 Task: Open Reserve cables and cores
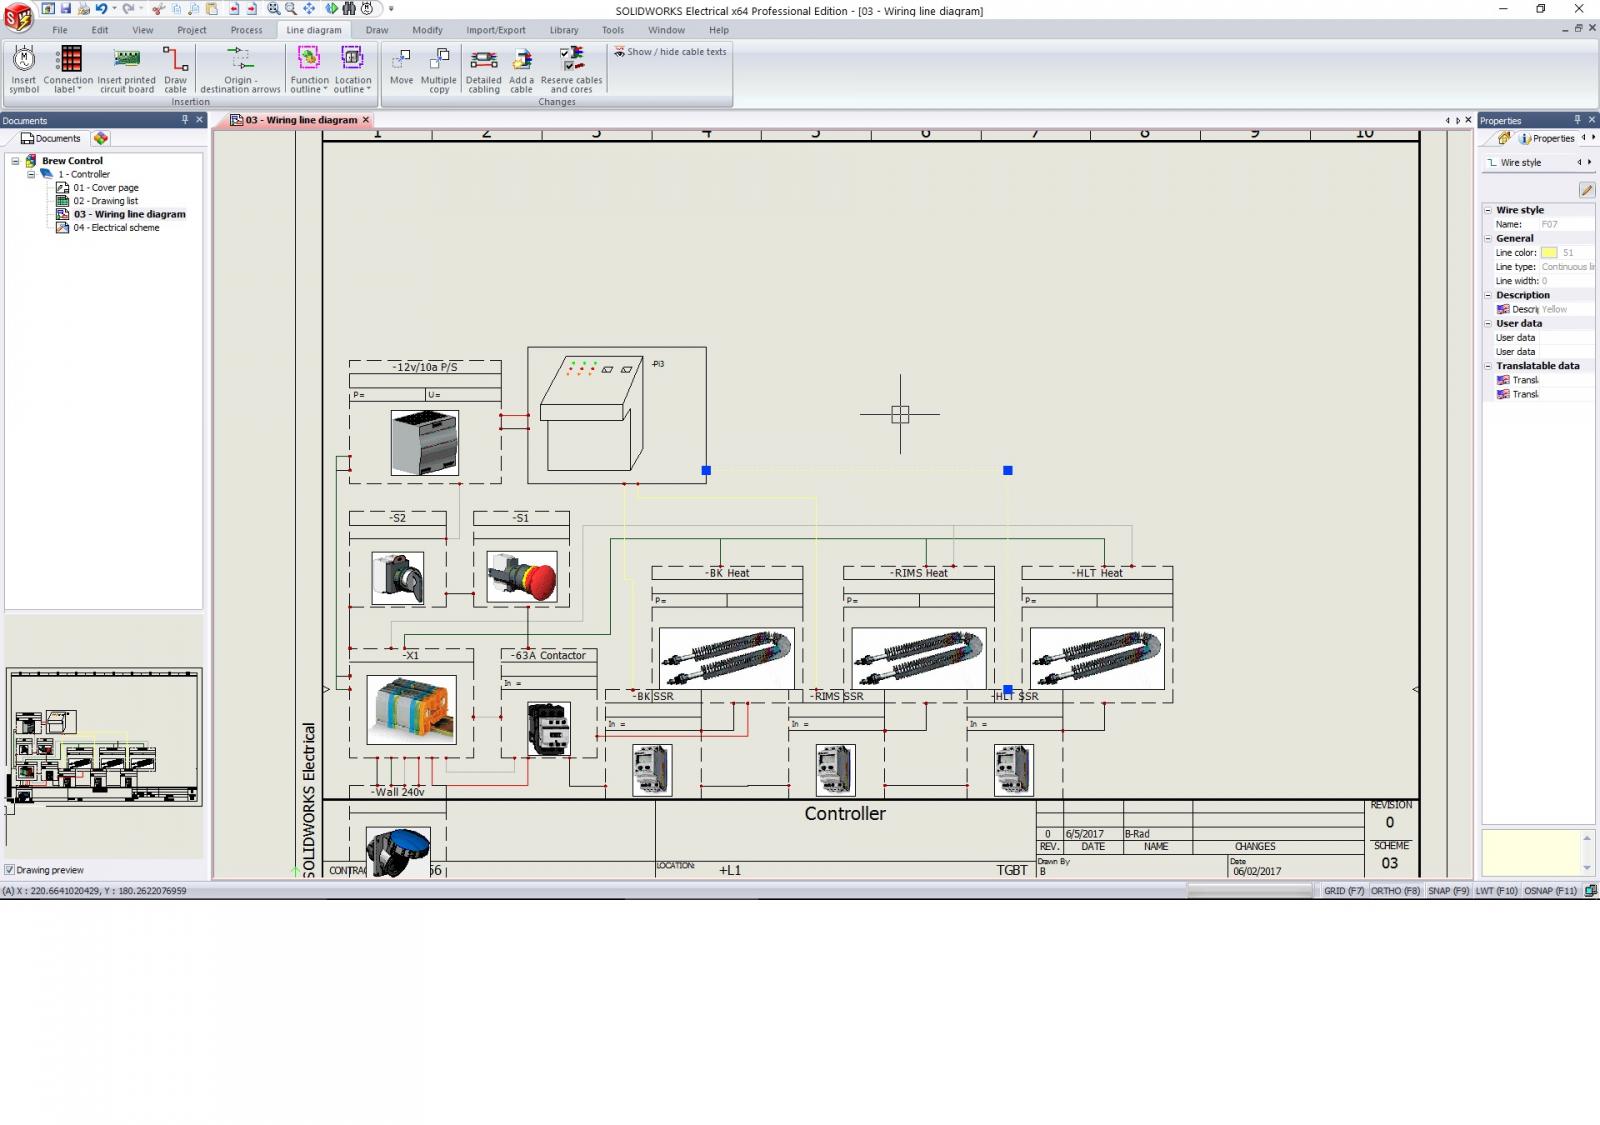(572, 69)
